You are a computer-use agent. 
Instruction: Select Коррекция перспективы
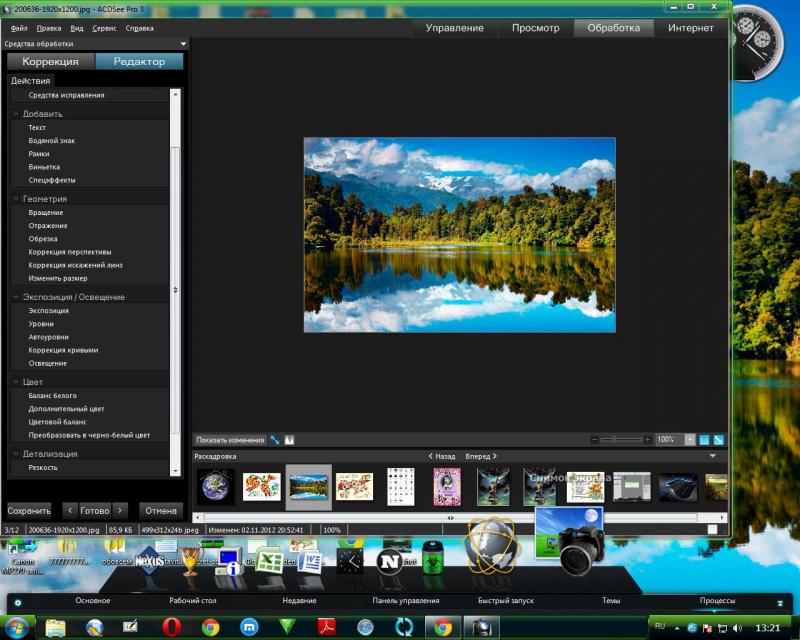(70, 252)
